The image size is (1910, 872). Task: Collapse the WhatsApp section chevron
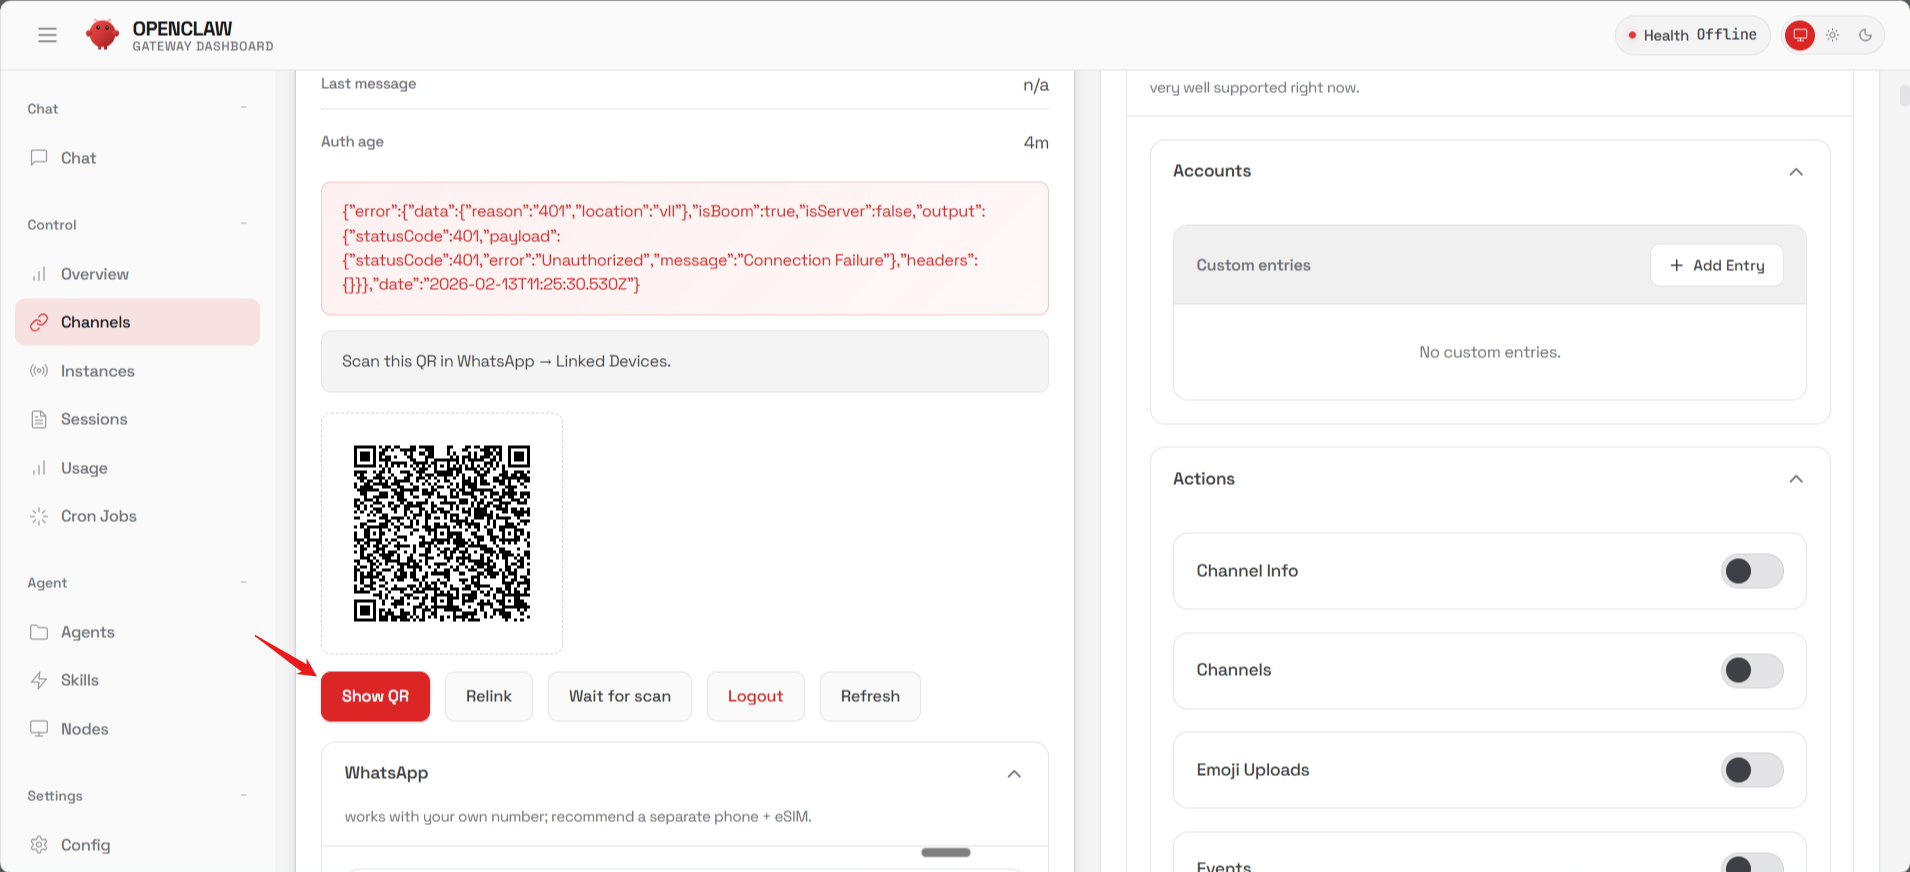point(1014,774)
